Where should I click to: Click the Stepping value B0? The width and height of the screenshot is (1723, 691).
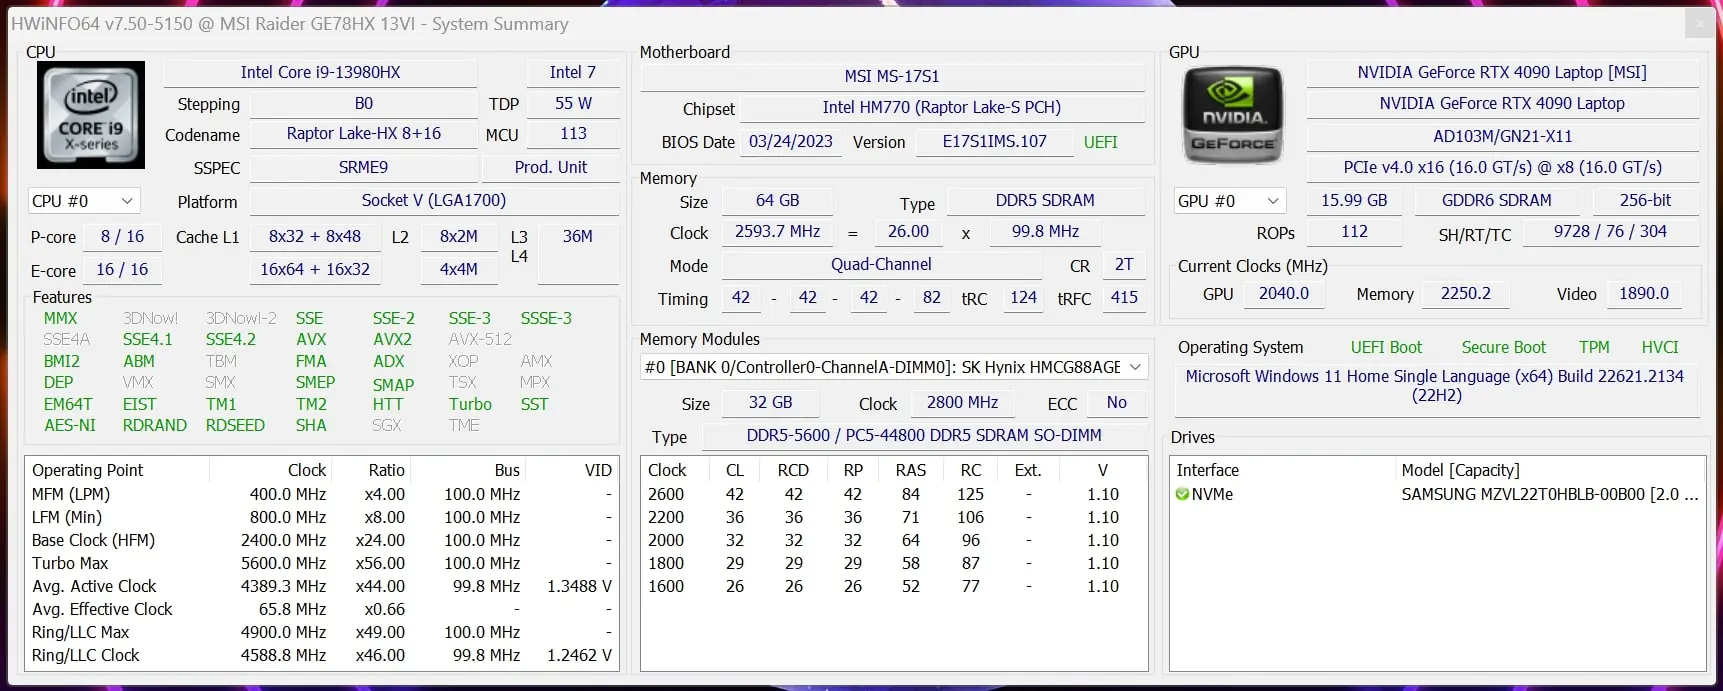[x=363, y=103]
